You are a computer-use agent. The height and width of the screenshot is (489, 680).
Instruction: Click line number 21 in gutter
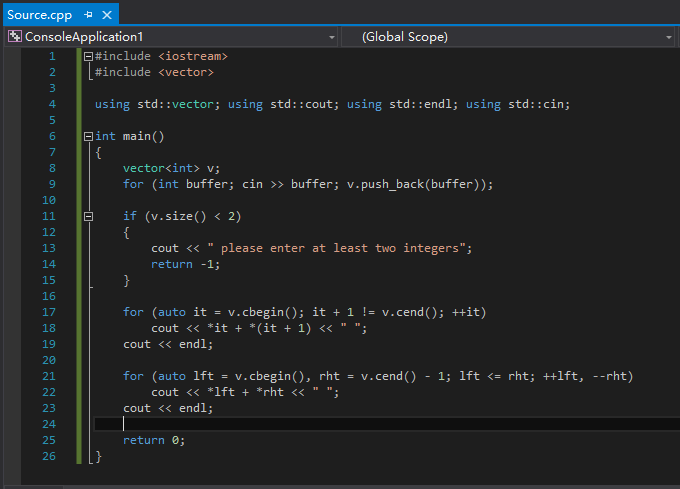tap(49, 376)
